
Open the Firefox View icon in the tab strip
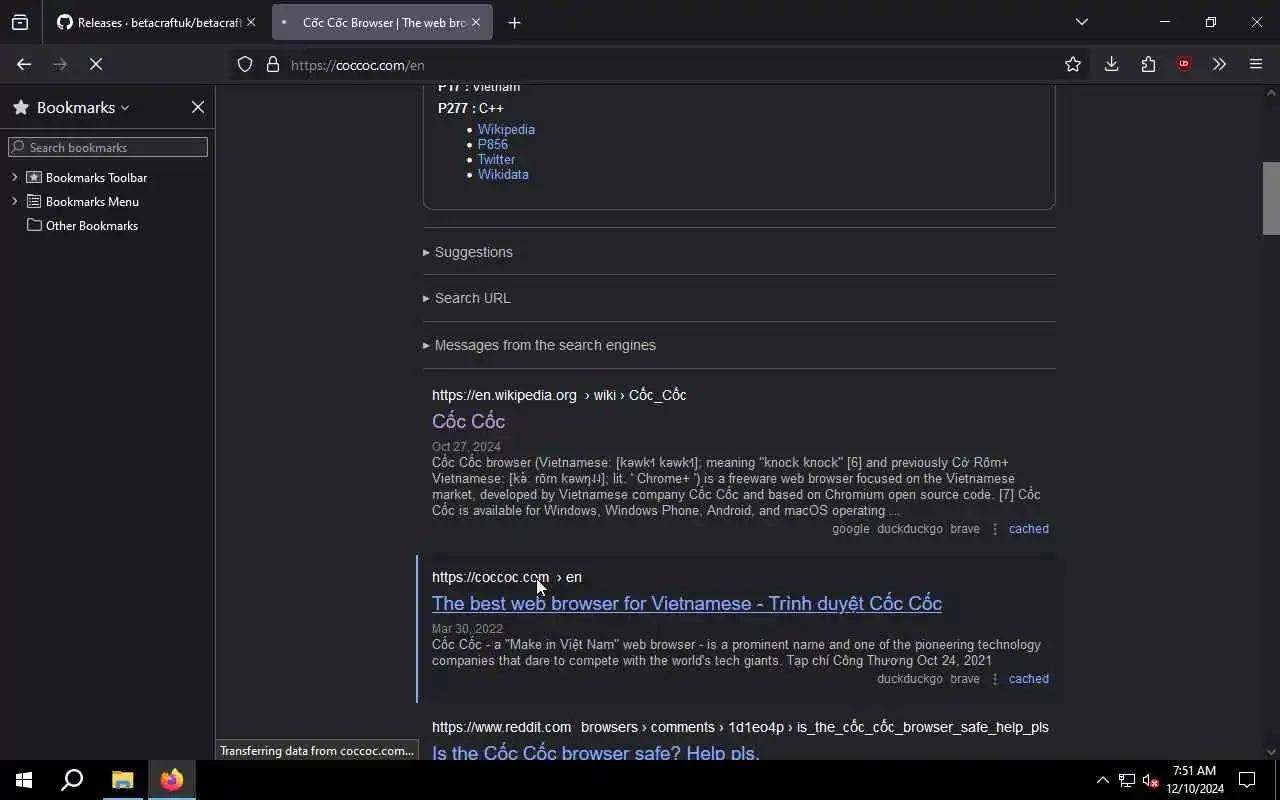point(20,22)
